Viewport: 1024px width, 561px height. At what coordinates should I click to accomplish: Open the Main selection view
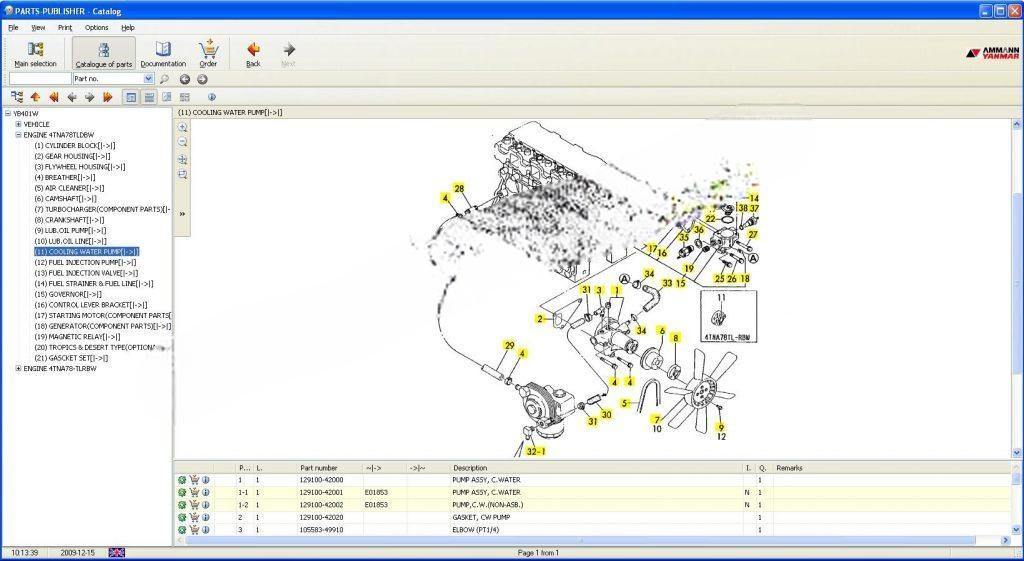click(35, 54)
